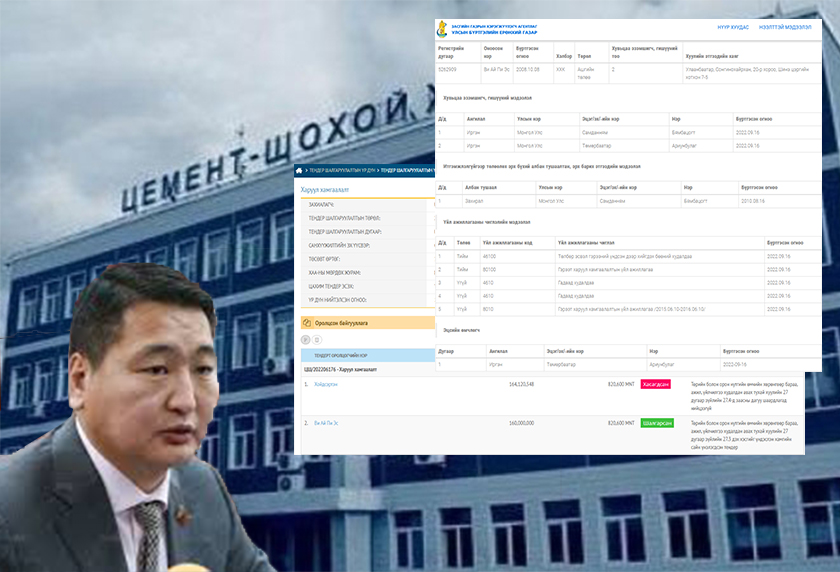The image size is (840, 572).
Task: Click the ҮР ДҮН НИЙТЭЛСЭН ОГНОО label
Action: (x=338, y=300)
